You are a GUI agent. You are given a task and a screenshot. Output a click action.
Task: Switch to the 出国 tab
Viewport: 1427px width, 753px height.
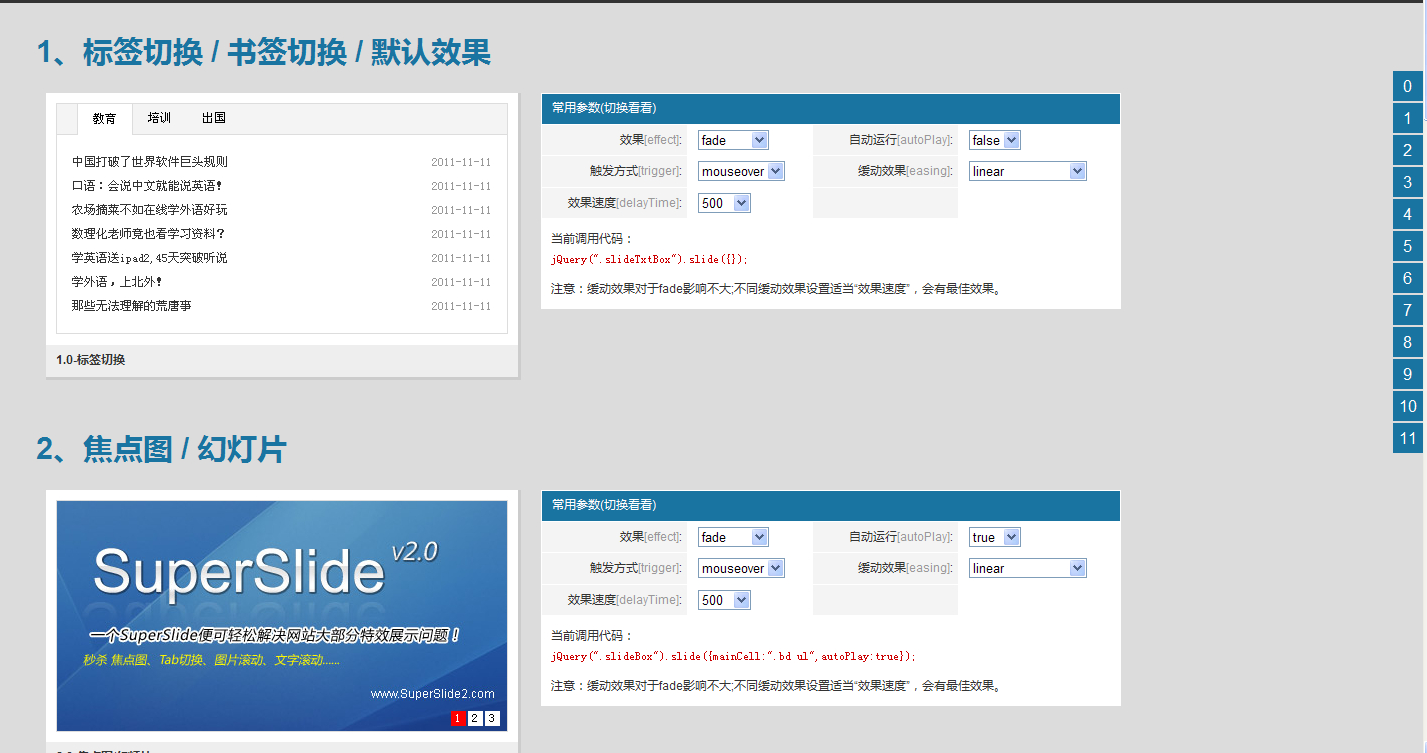click(x=213, y=118)
